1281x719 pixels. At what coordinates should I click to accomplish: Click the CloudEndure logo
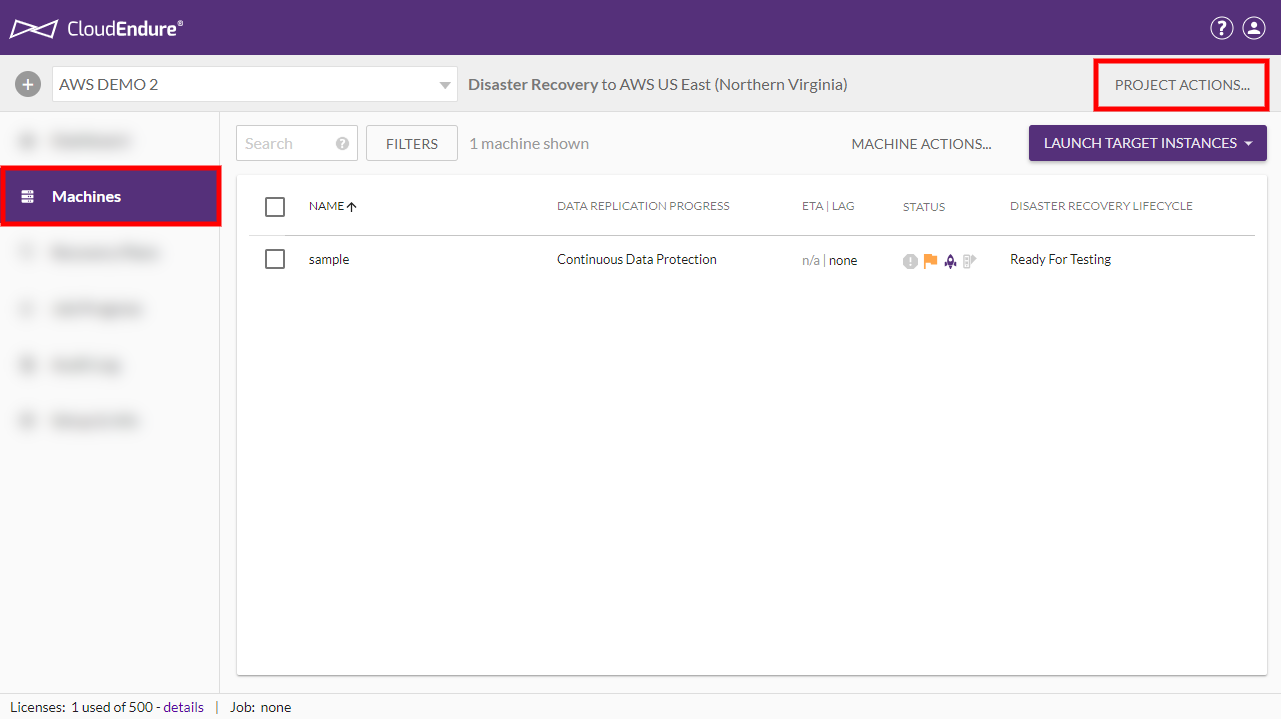click(96, 28)
